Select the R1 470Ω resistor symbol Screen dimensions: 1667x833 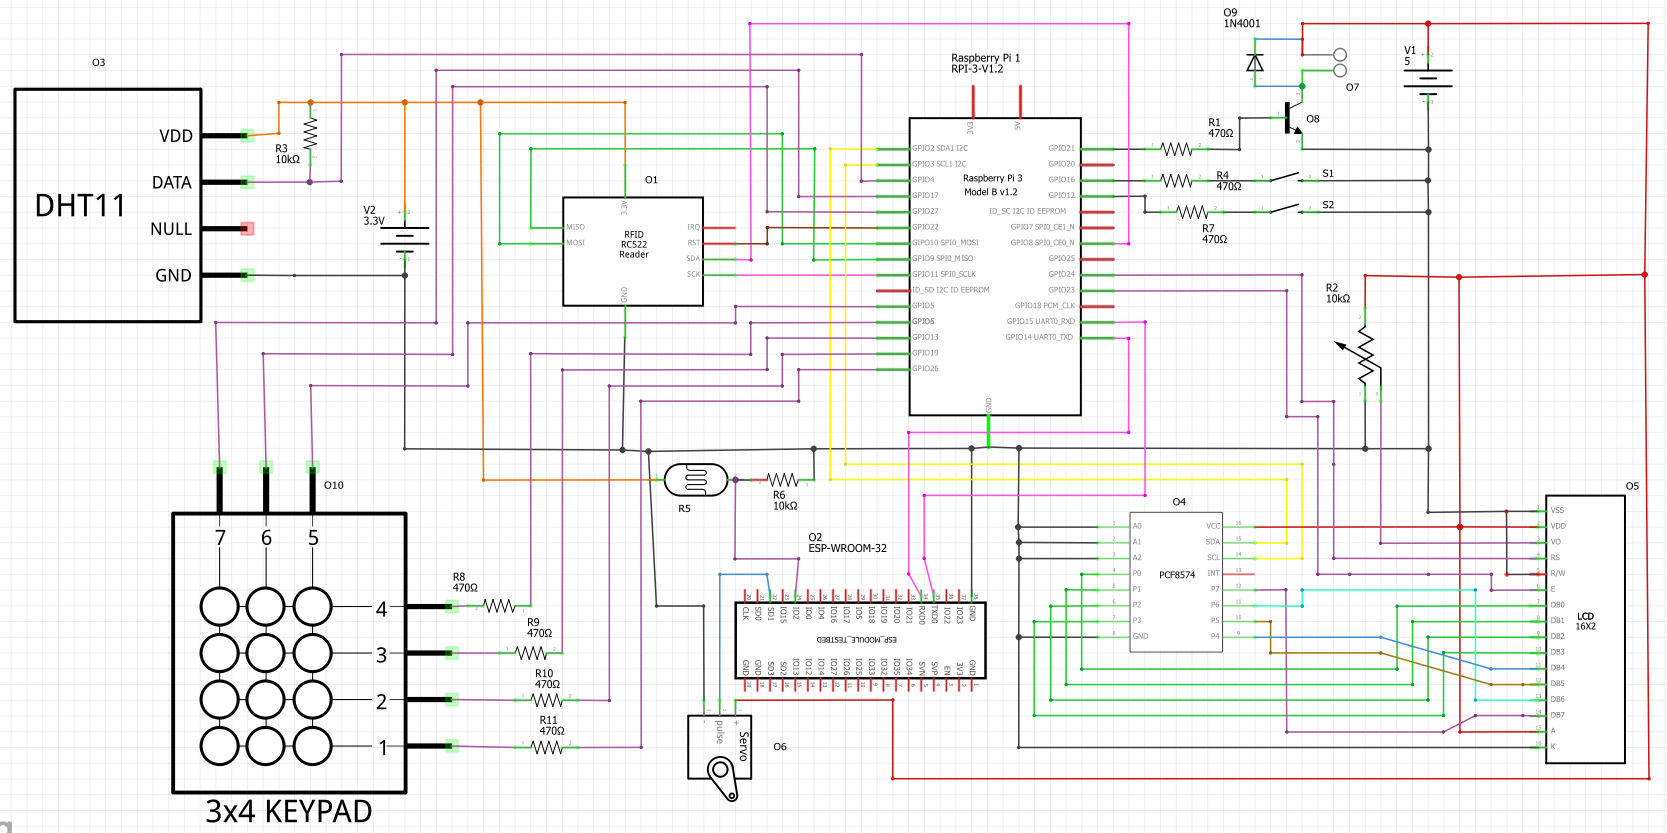click(1177, 149)
